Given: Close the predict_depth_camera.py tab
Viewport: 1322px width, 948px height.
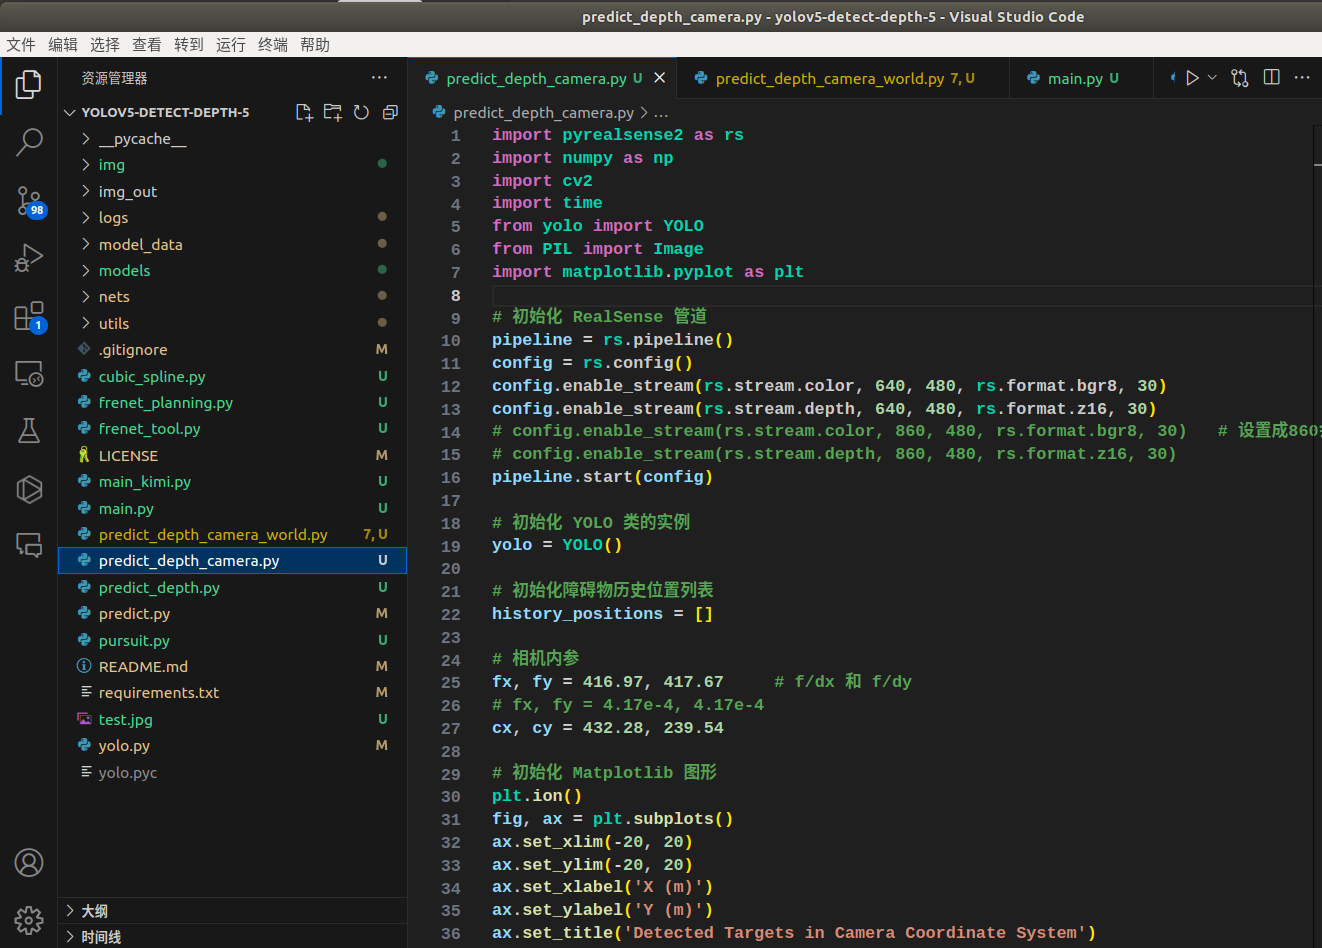Looking at the screenshot, I should [x=660, y=78].
